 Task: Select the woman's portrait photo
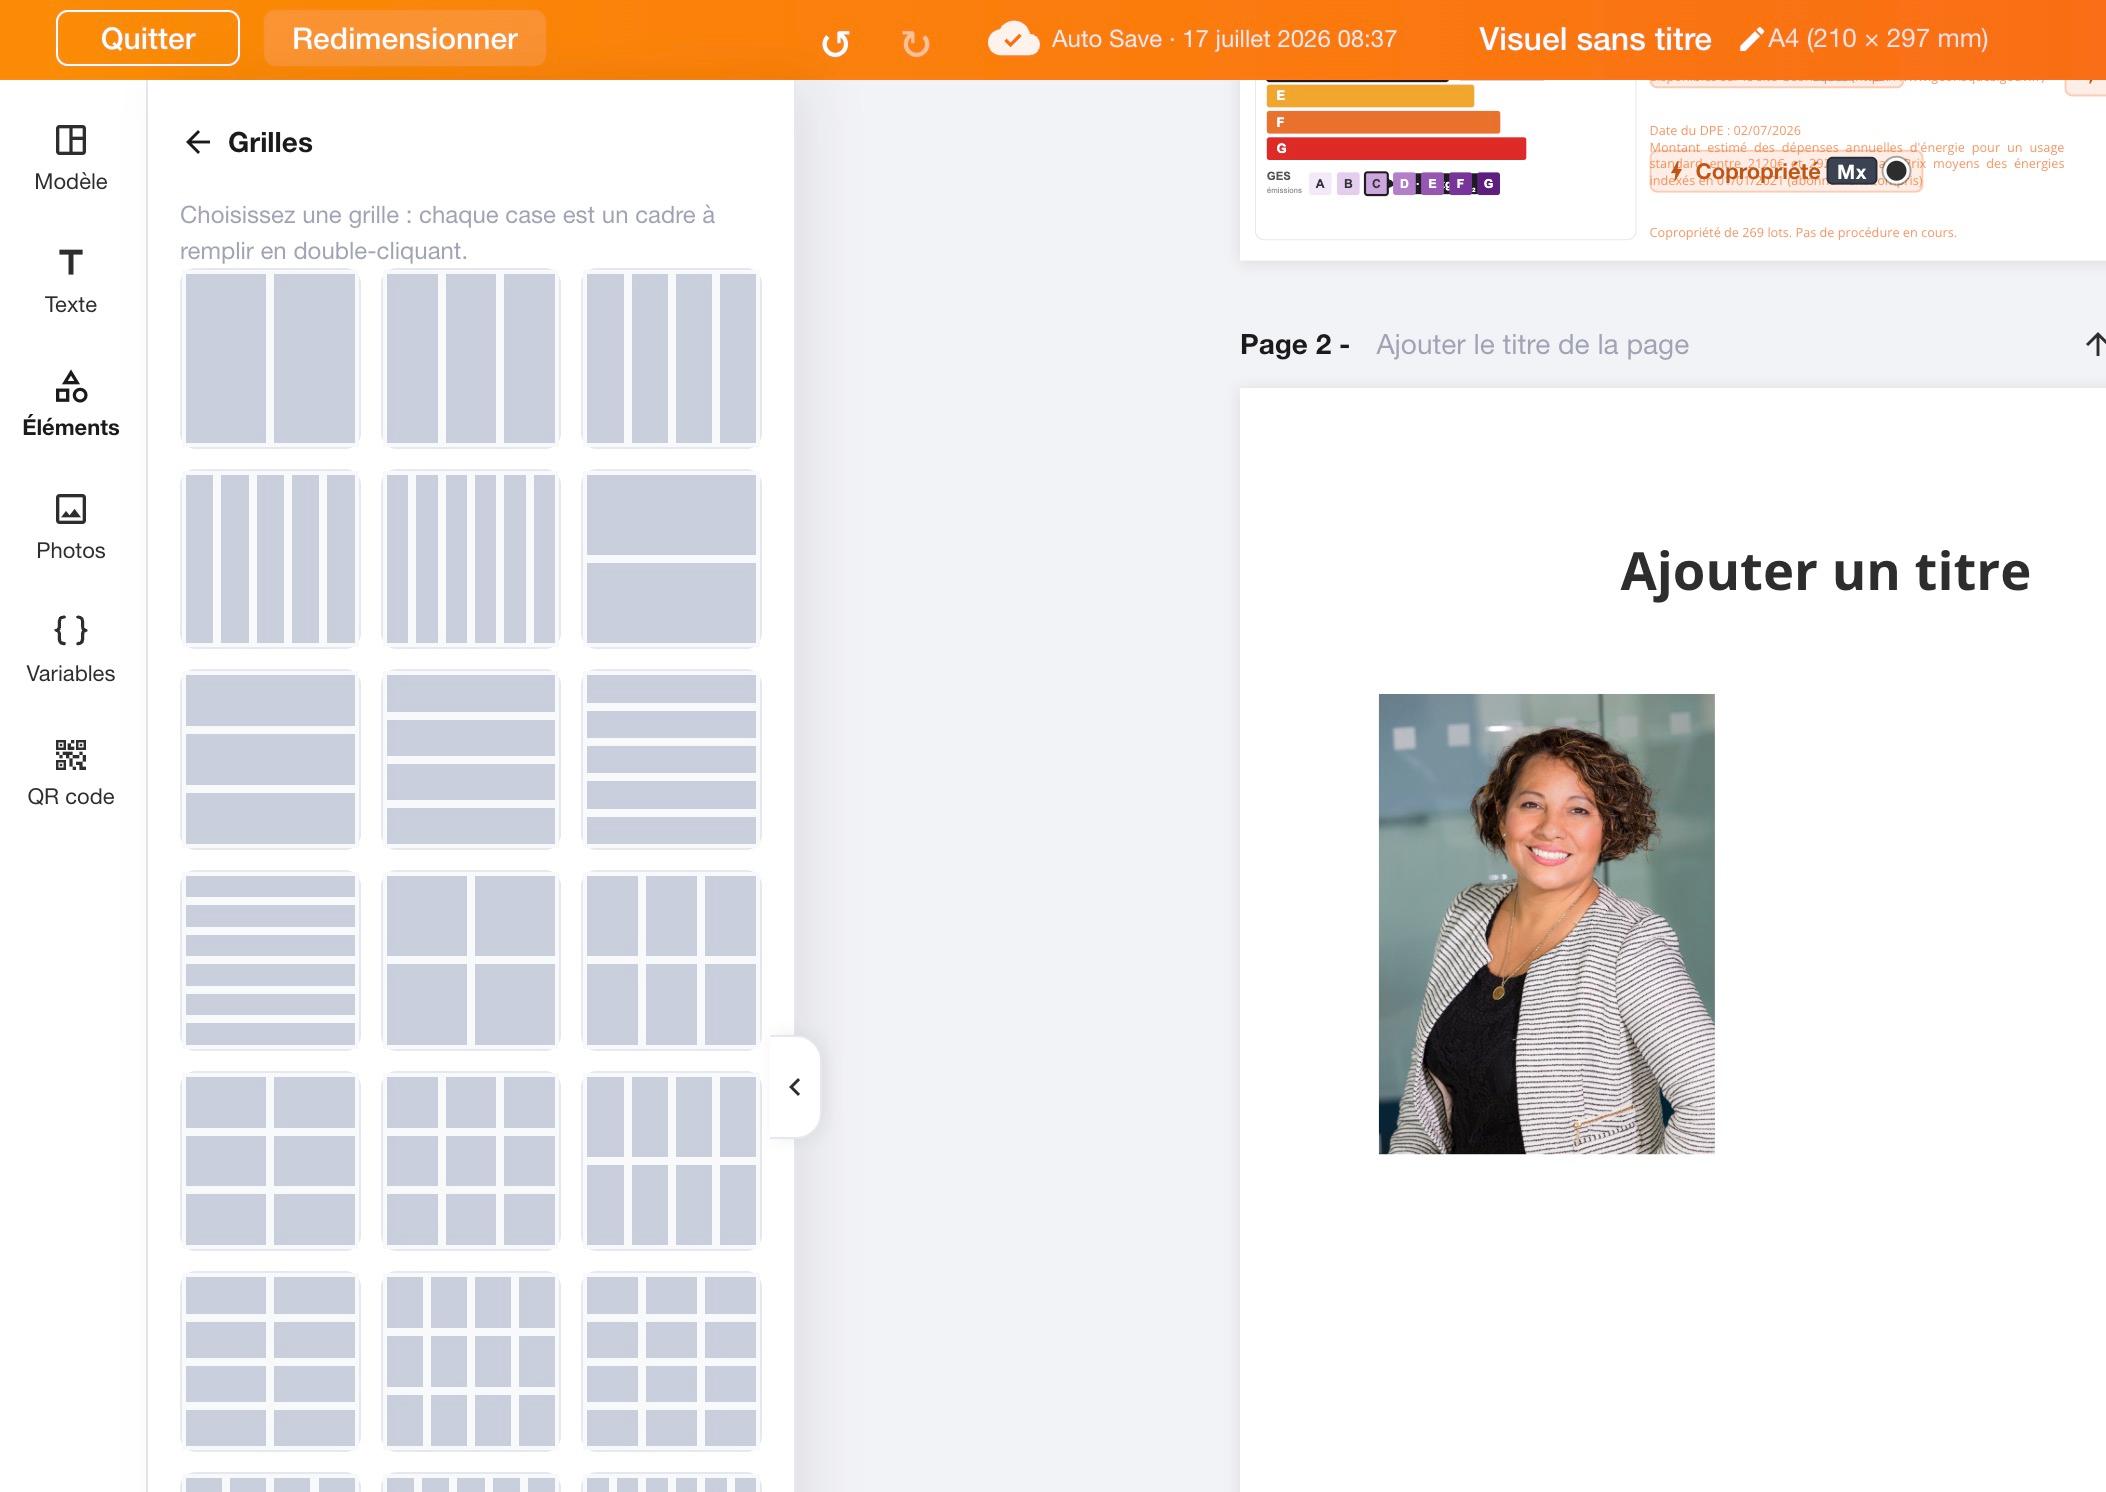[x=1546, y=924]
